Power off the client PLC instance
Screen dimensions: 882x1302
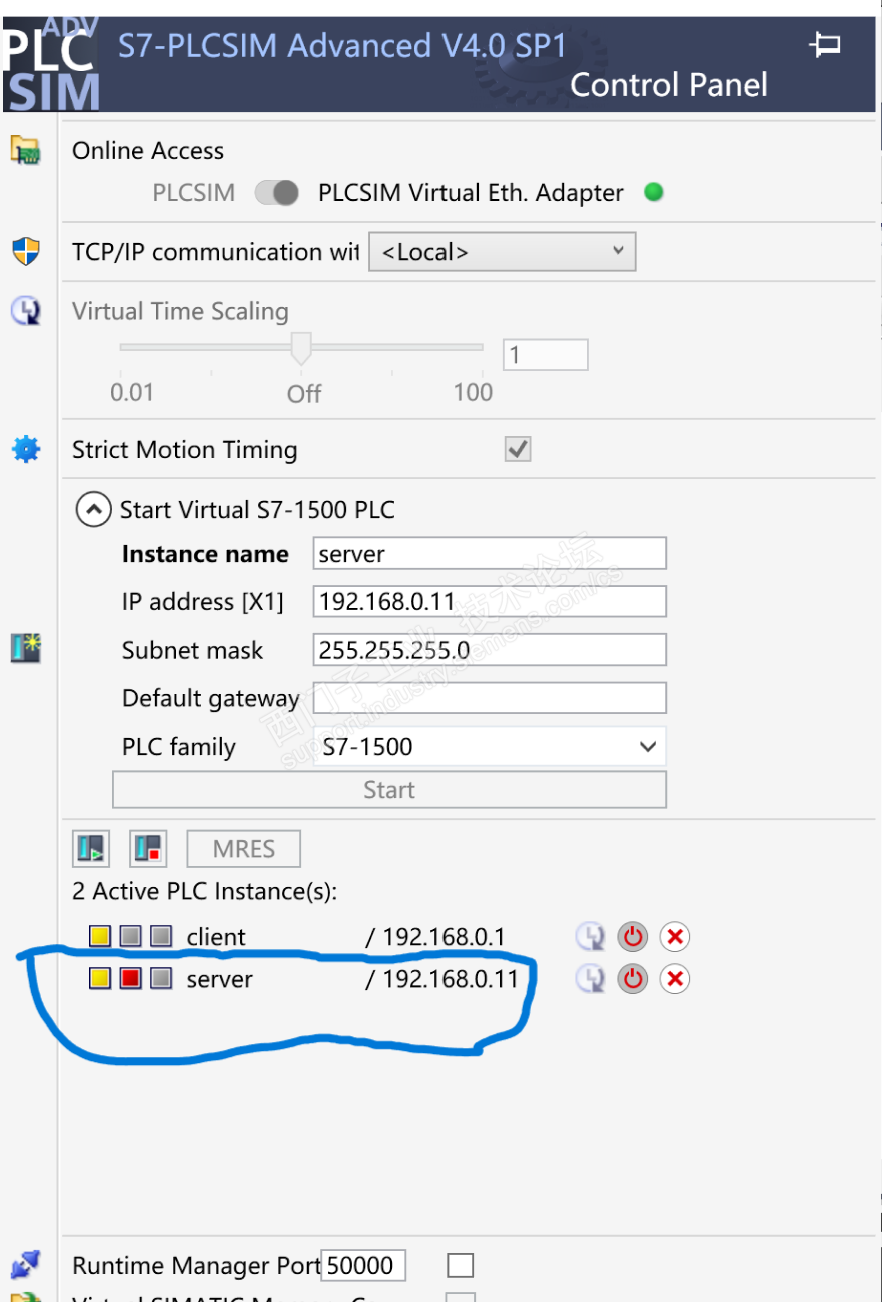coord(632,937)
